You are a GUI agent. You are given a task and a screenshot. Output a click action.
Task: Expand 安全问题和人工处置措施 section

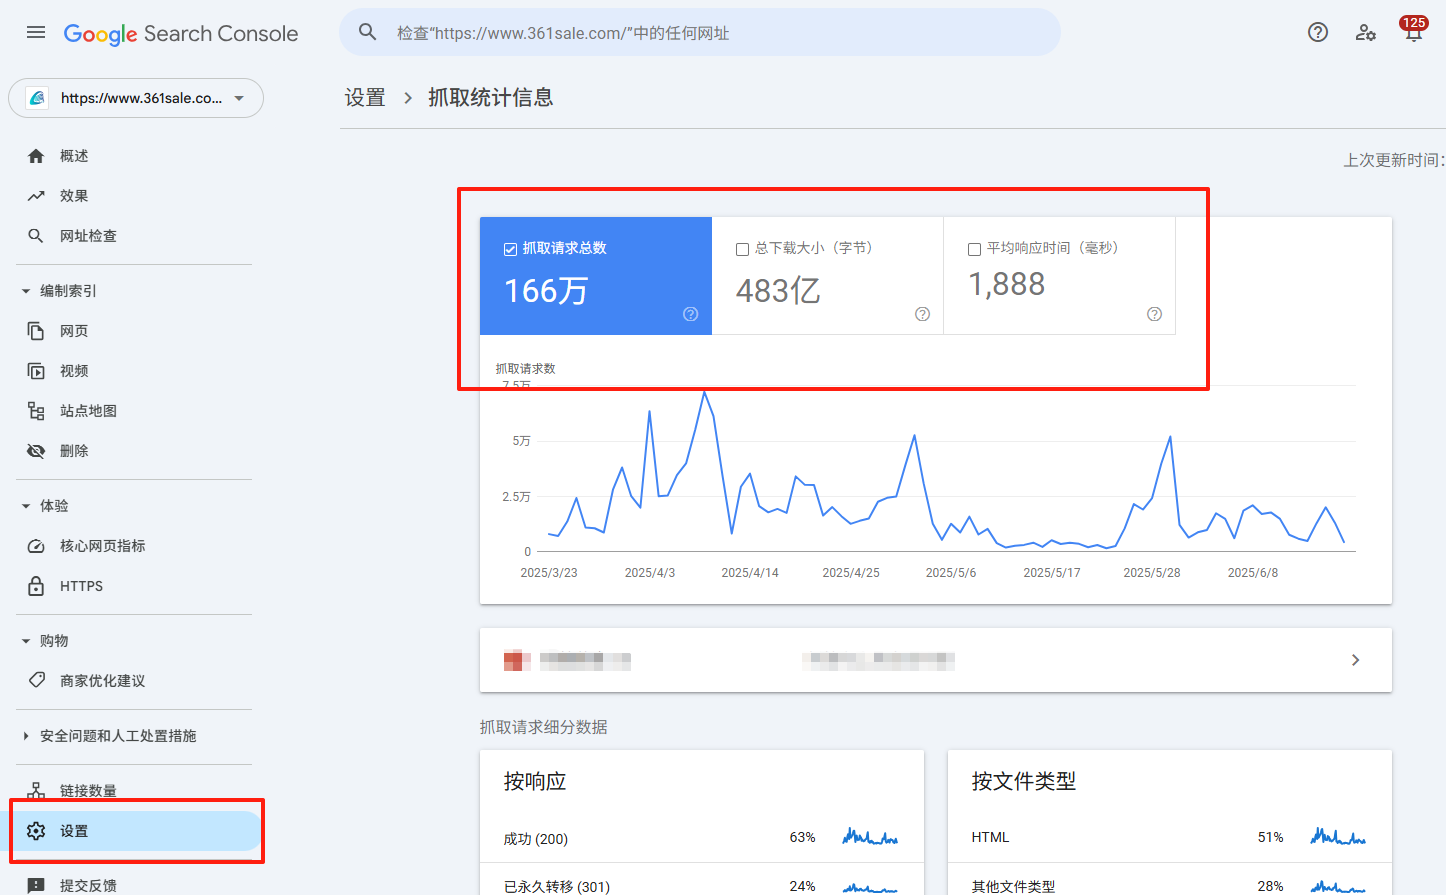[26, 736]
